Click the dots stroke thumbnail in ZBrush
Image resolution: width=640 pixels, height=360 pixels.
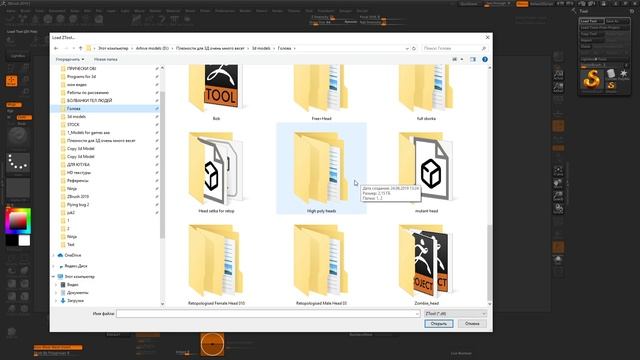click(x=18, y=162)
